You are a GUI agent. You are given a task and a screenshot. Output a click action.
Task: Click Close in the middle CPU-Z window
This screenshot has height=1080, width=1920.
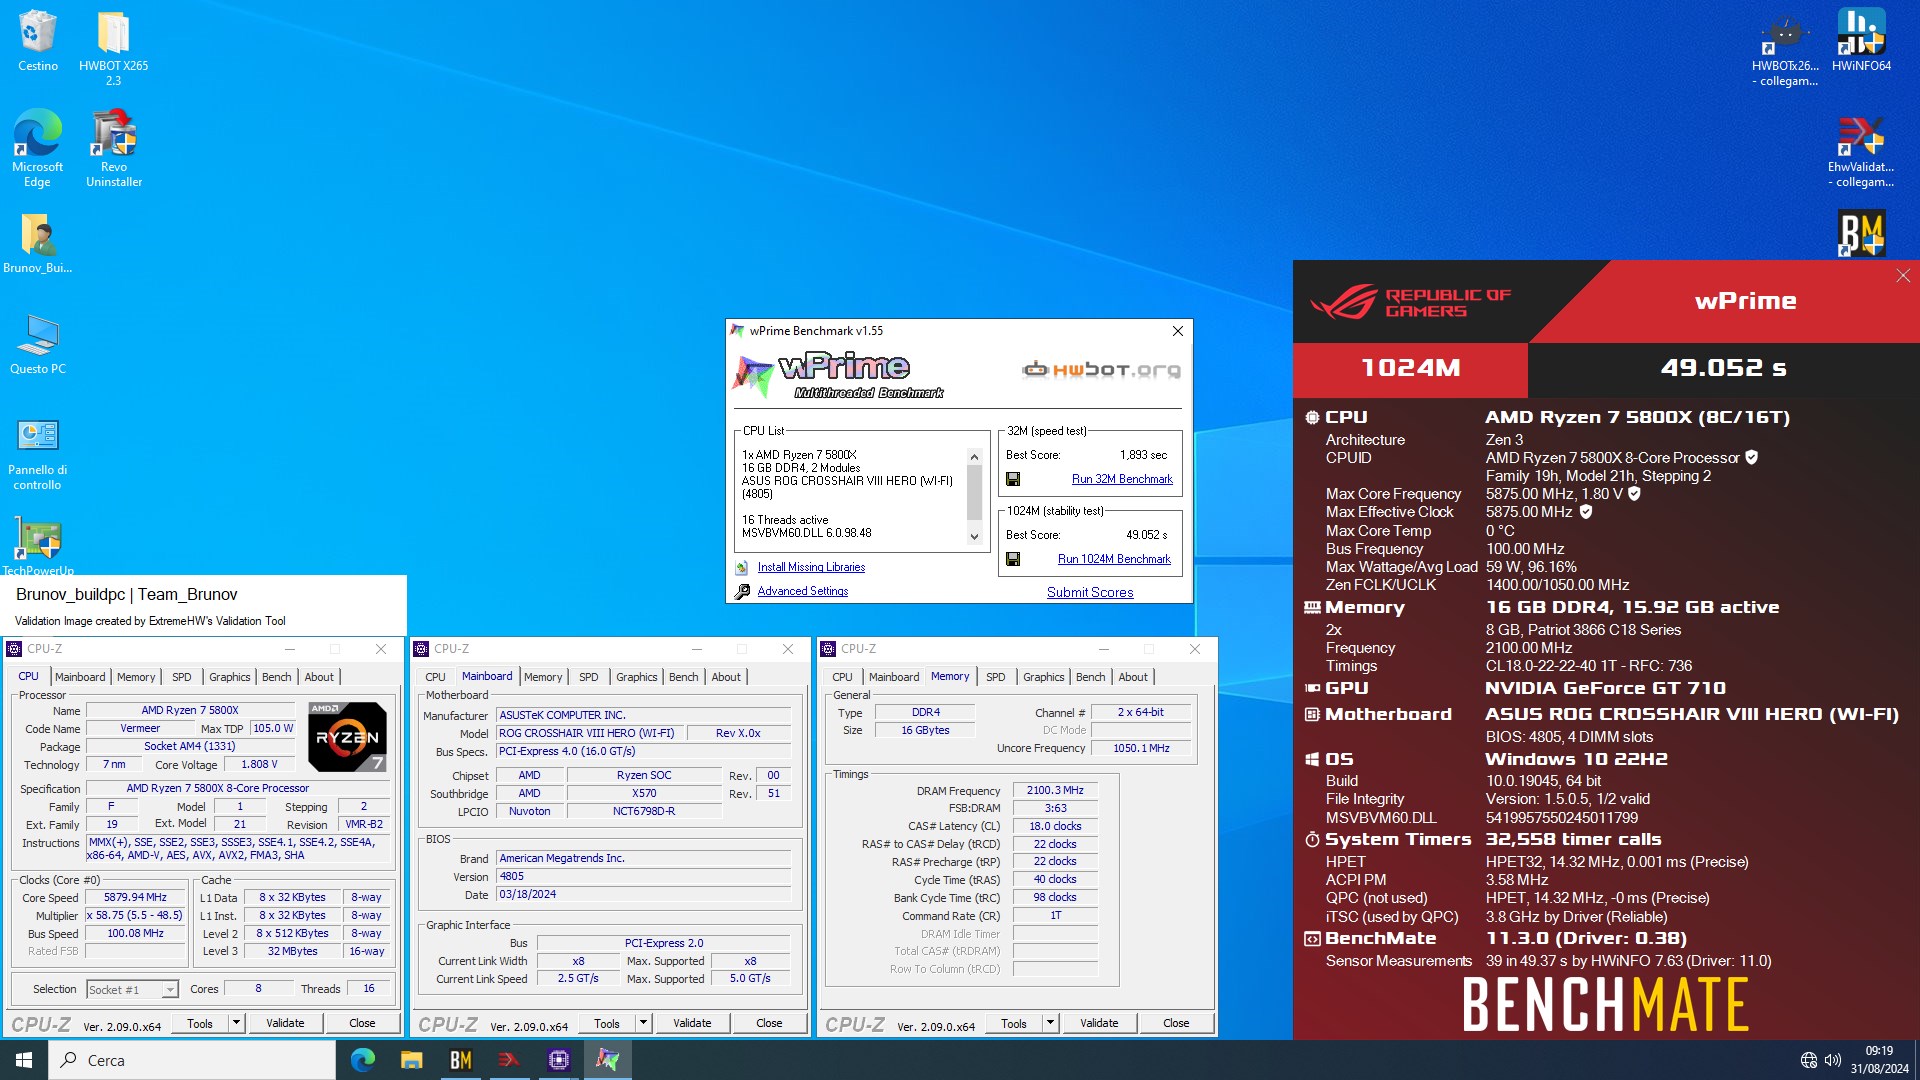click(769, 1023)
